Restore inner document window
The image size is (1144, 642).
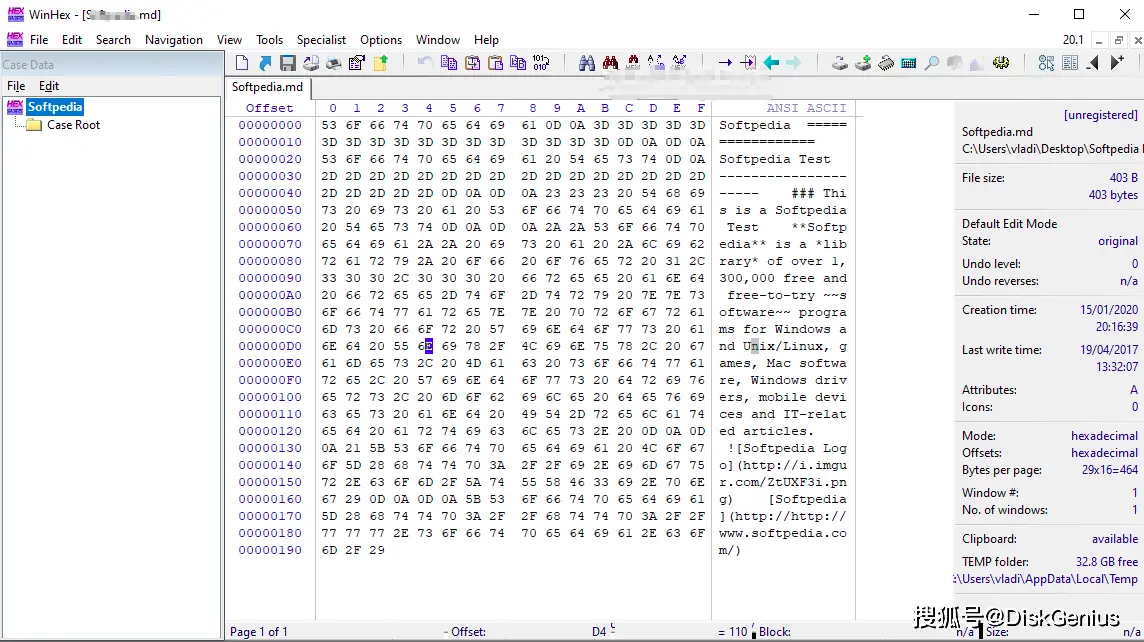1118,40
